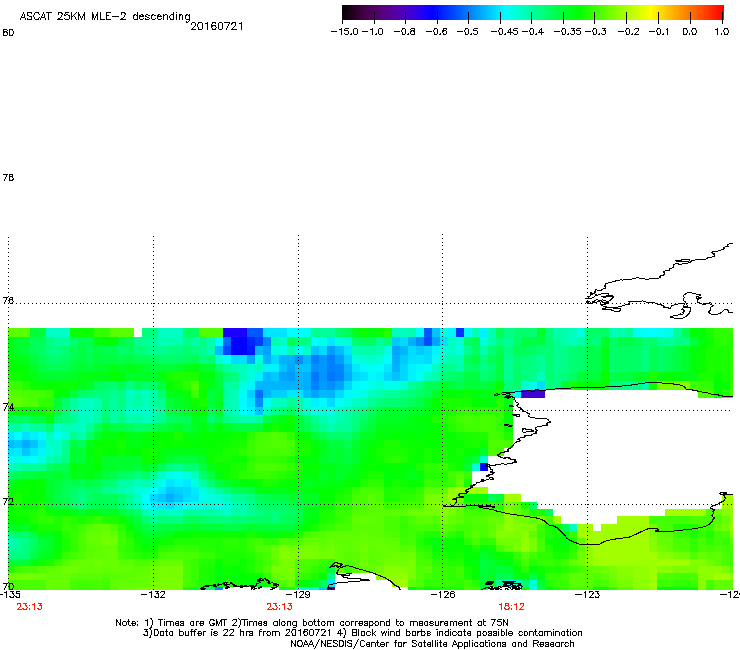The image size is (740, 650).
Task: Click the red '23:13' label near -129
Action: [279, 607]
